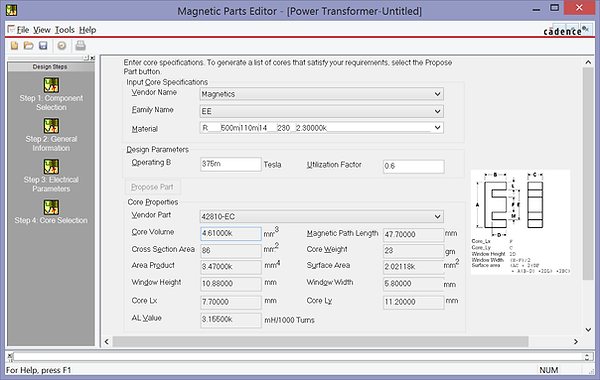Screen dimensions: 600x380
Task: Click the Open folder toolbar icon
Action: tap(28, 46)
